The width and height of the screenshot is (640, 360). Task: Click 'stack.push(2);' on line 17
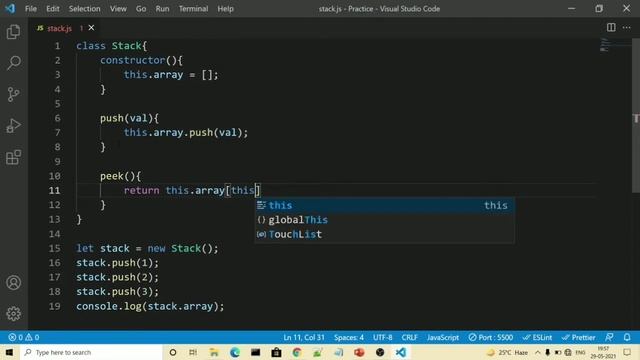point(118,278)
